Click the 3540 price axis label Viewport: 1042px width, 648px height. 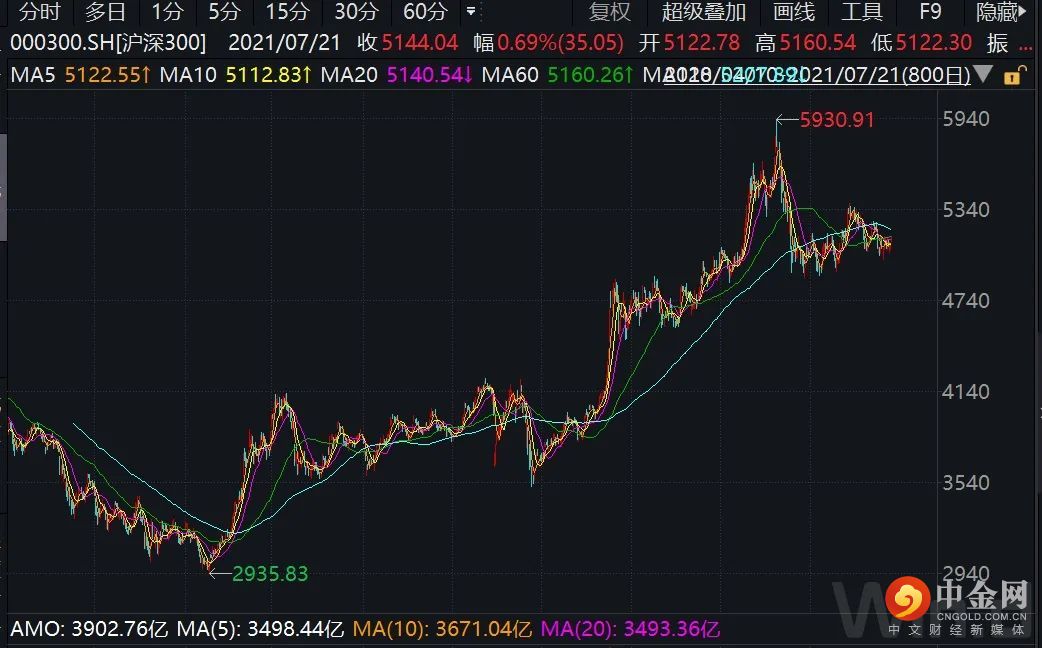click(966, 483)
